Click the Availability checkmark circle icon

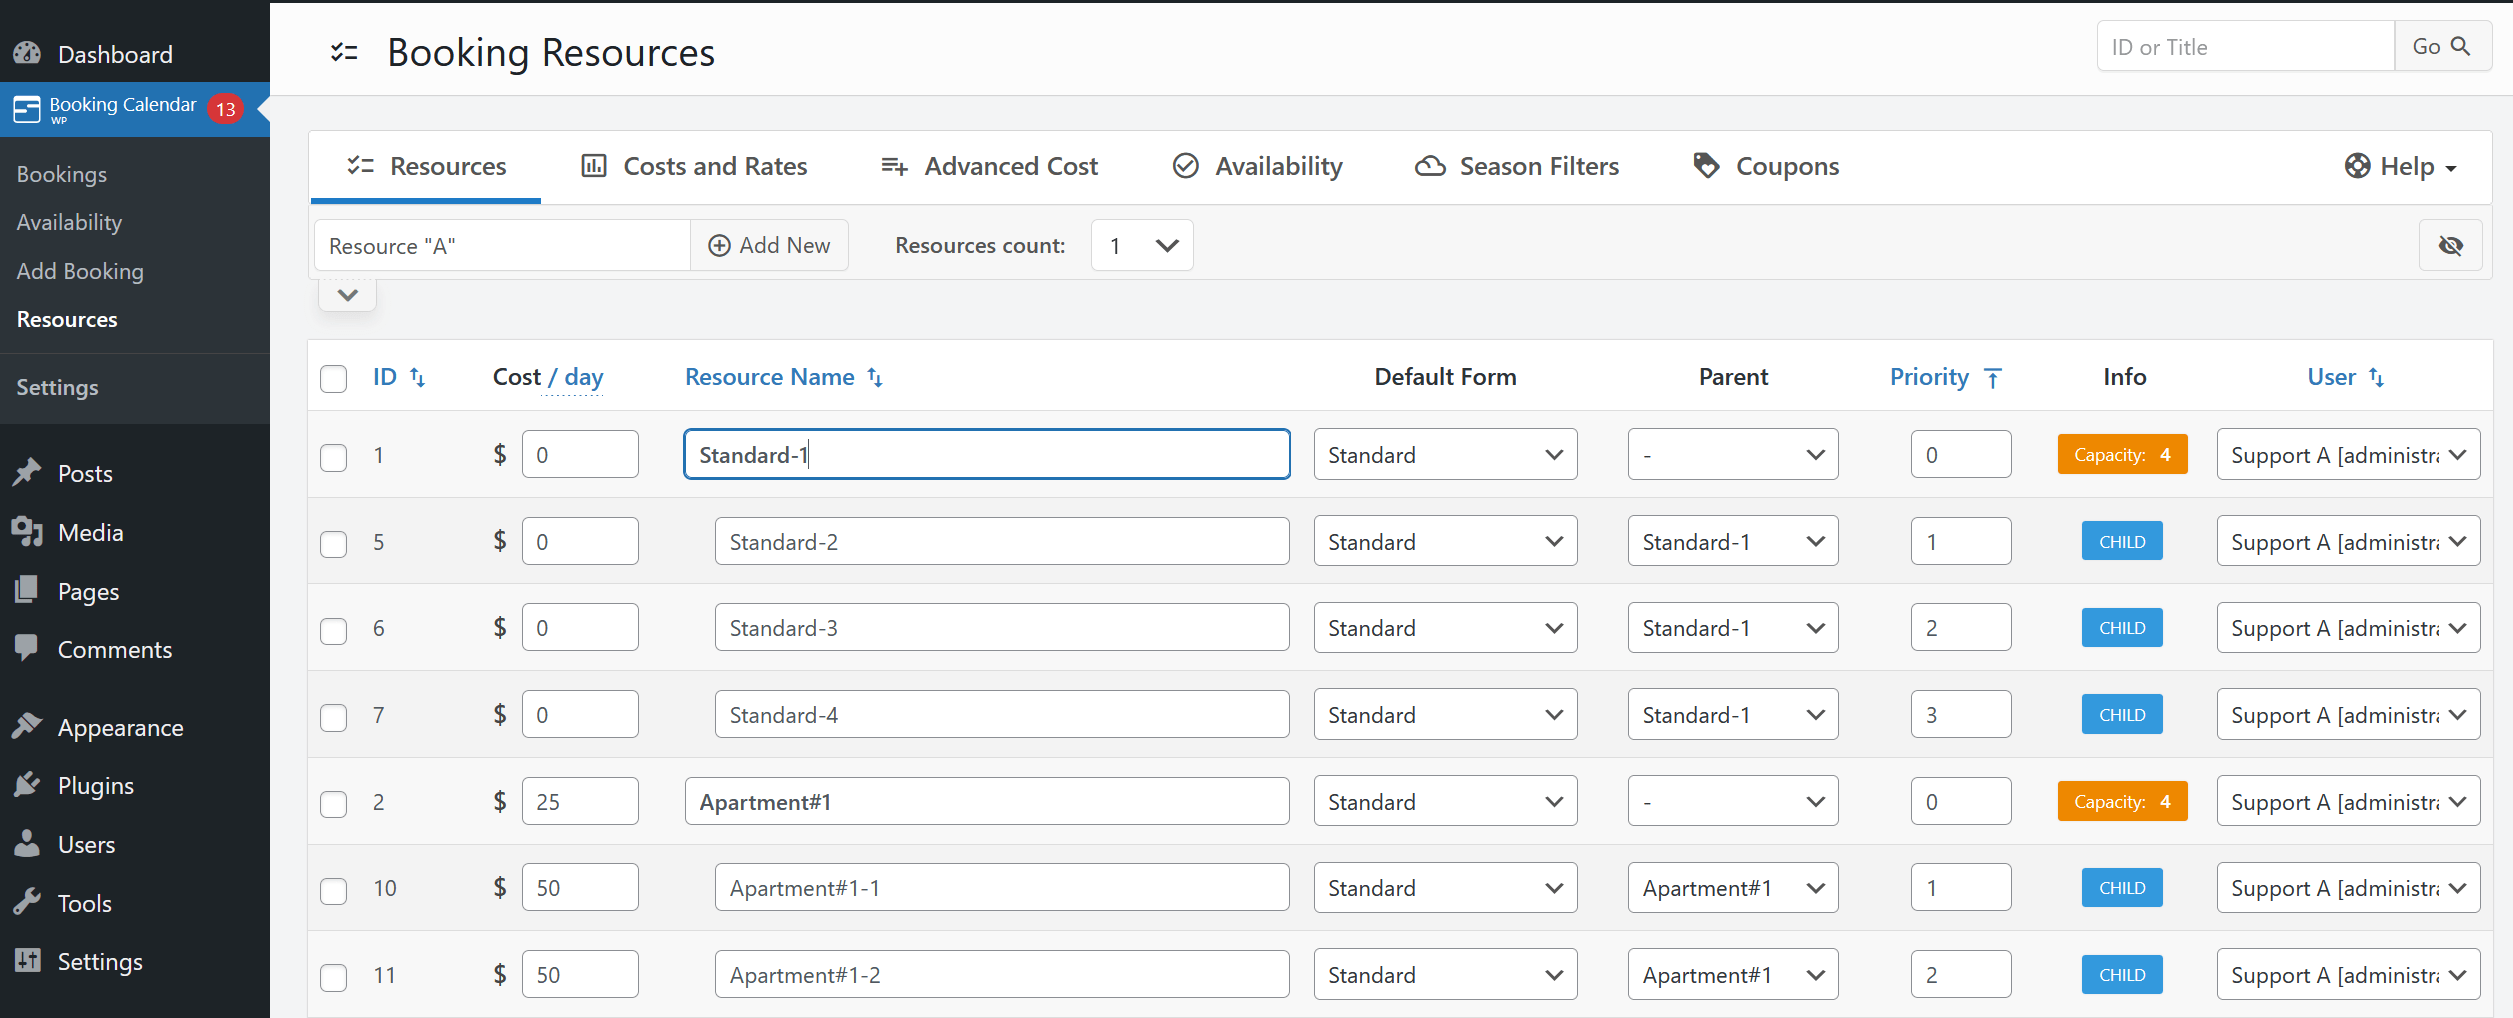click(x=1185, y=166)
